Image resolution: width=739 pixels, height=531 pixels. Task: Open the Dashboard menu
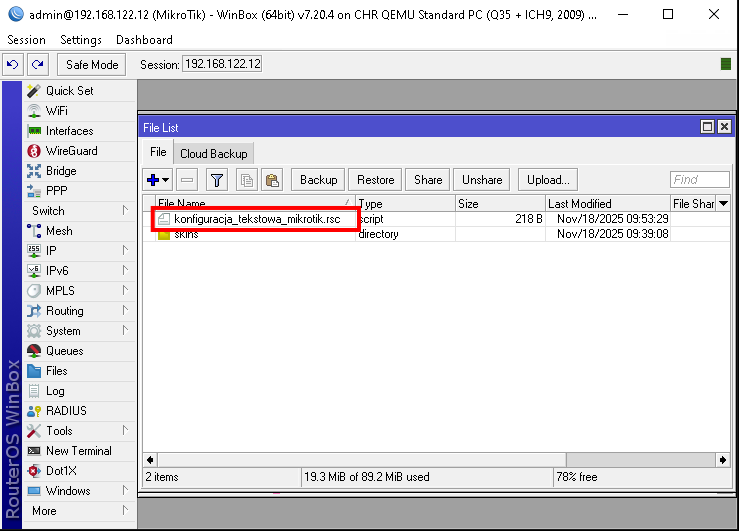144,40
